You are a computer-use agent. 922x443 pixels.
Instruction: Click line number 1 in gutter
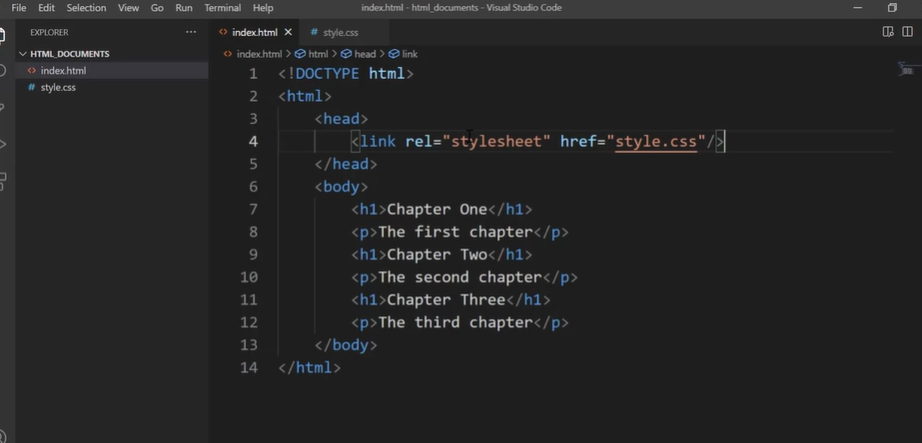(253, 74)
